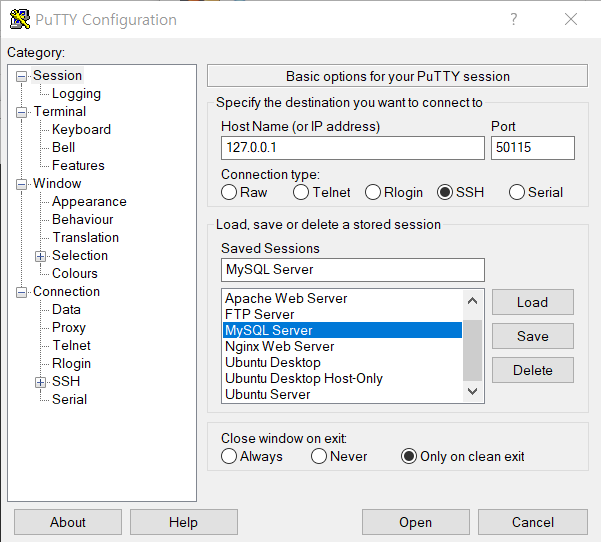
Task: Collapse the Window tree node
Action: [21, 184]
